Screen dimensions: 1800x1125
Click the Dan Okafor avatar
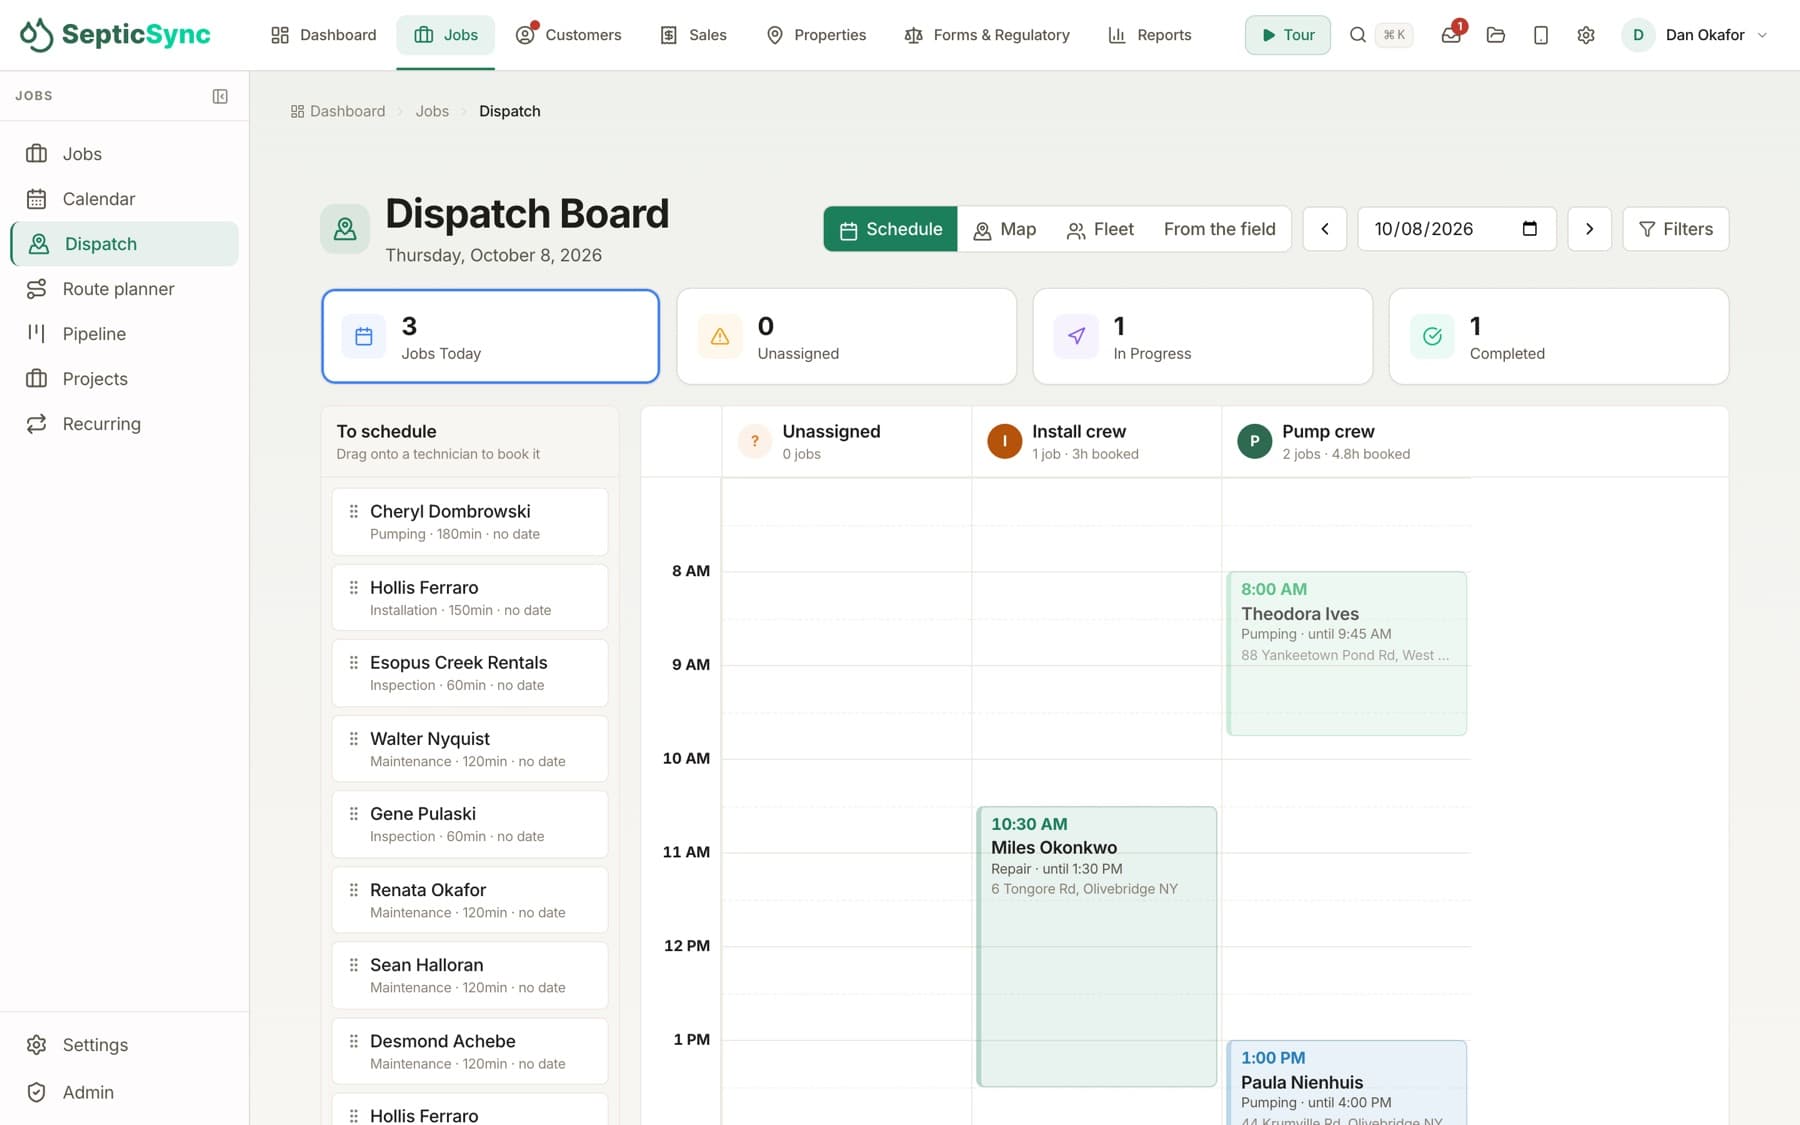[x=1638, y=35]
